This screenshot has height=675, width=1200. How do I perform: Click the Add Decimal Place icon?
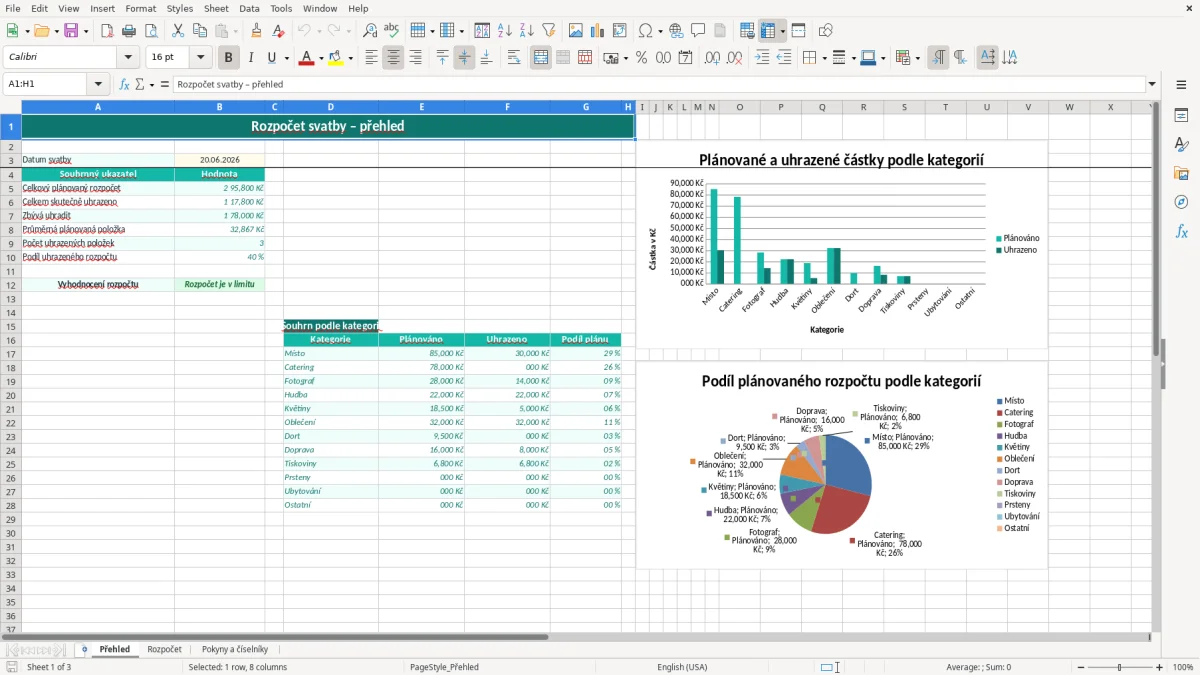712,58
